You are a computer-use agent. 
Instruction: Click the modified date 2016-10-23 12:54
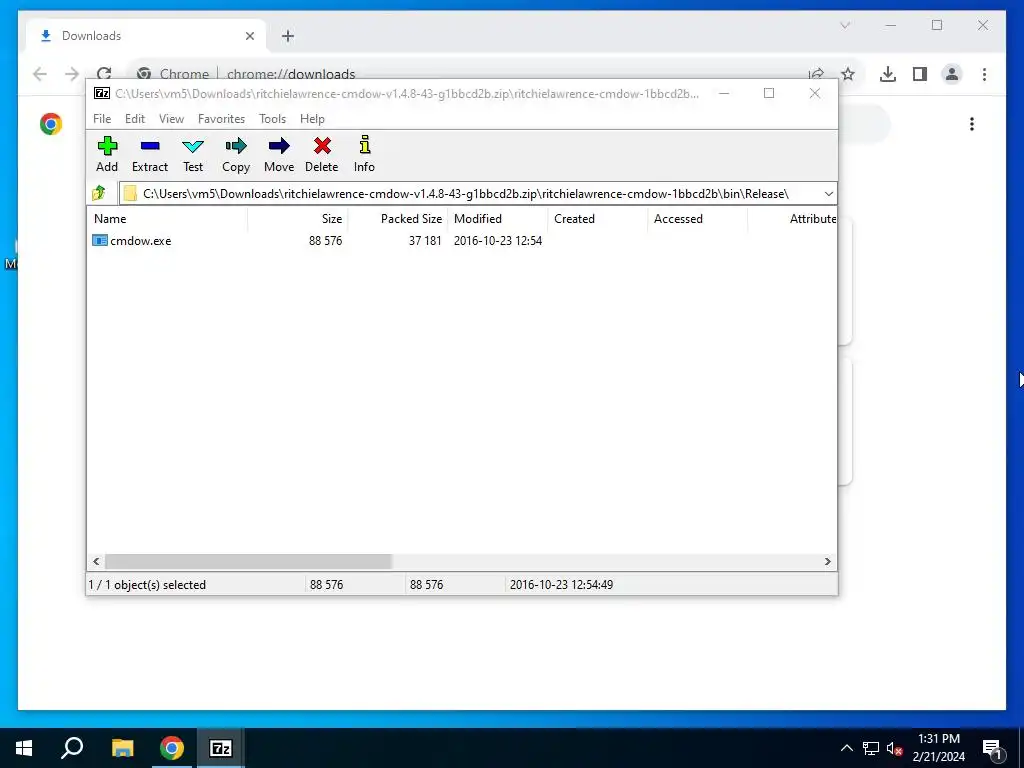click(x=498, y=240)
